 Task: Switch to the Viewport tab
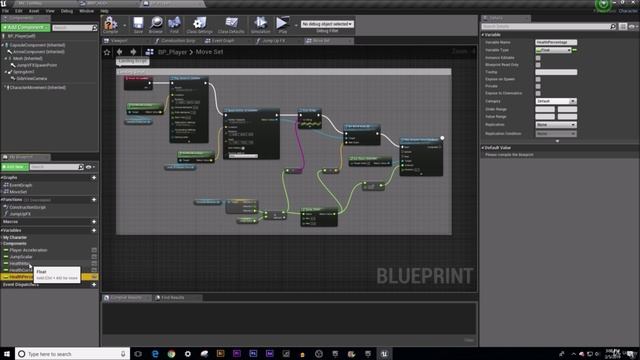[119, 41]
